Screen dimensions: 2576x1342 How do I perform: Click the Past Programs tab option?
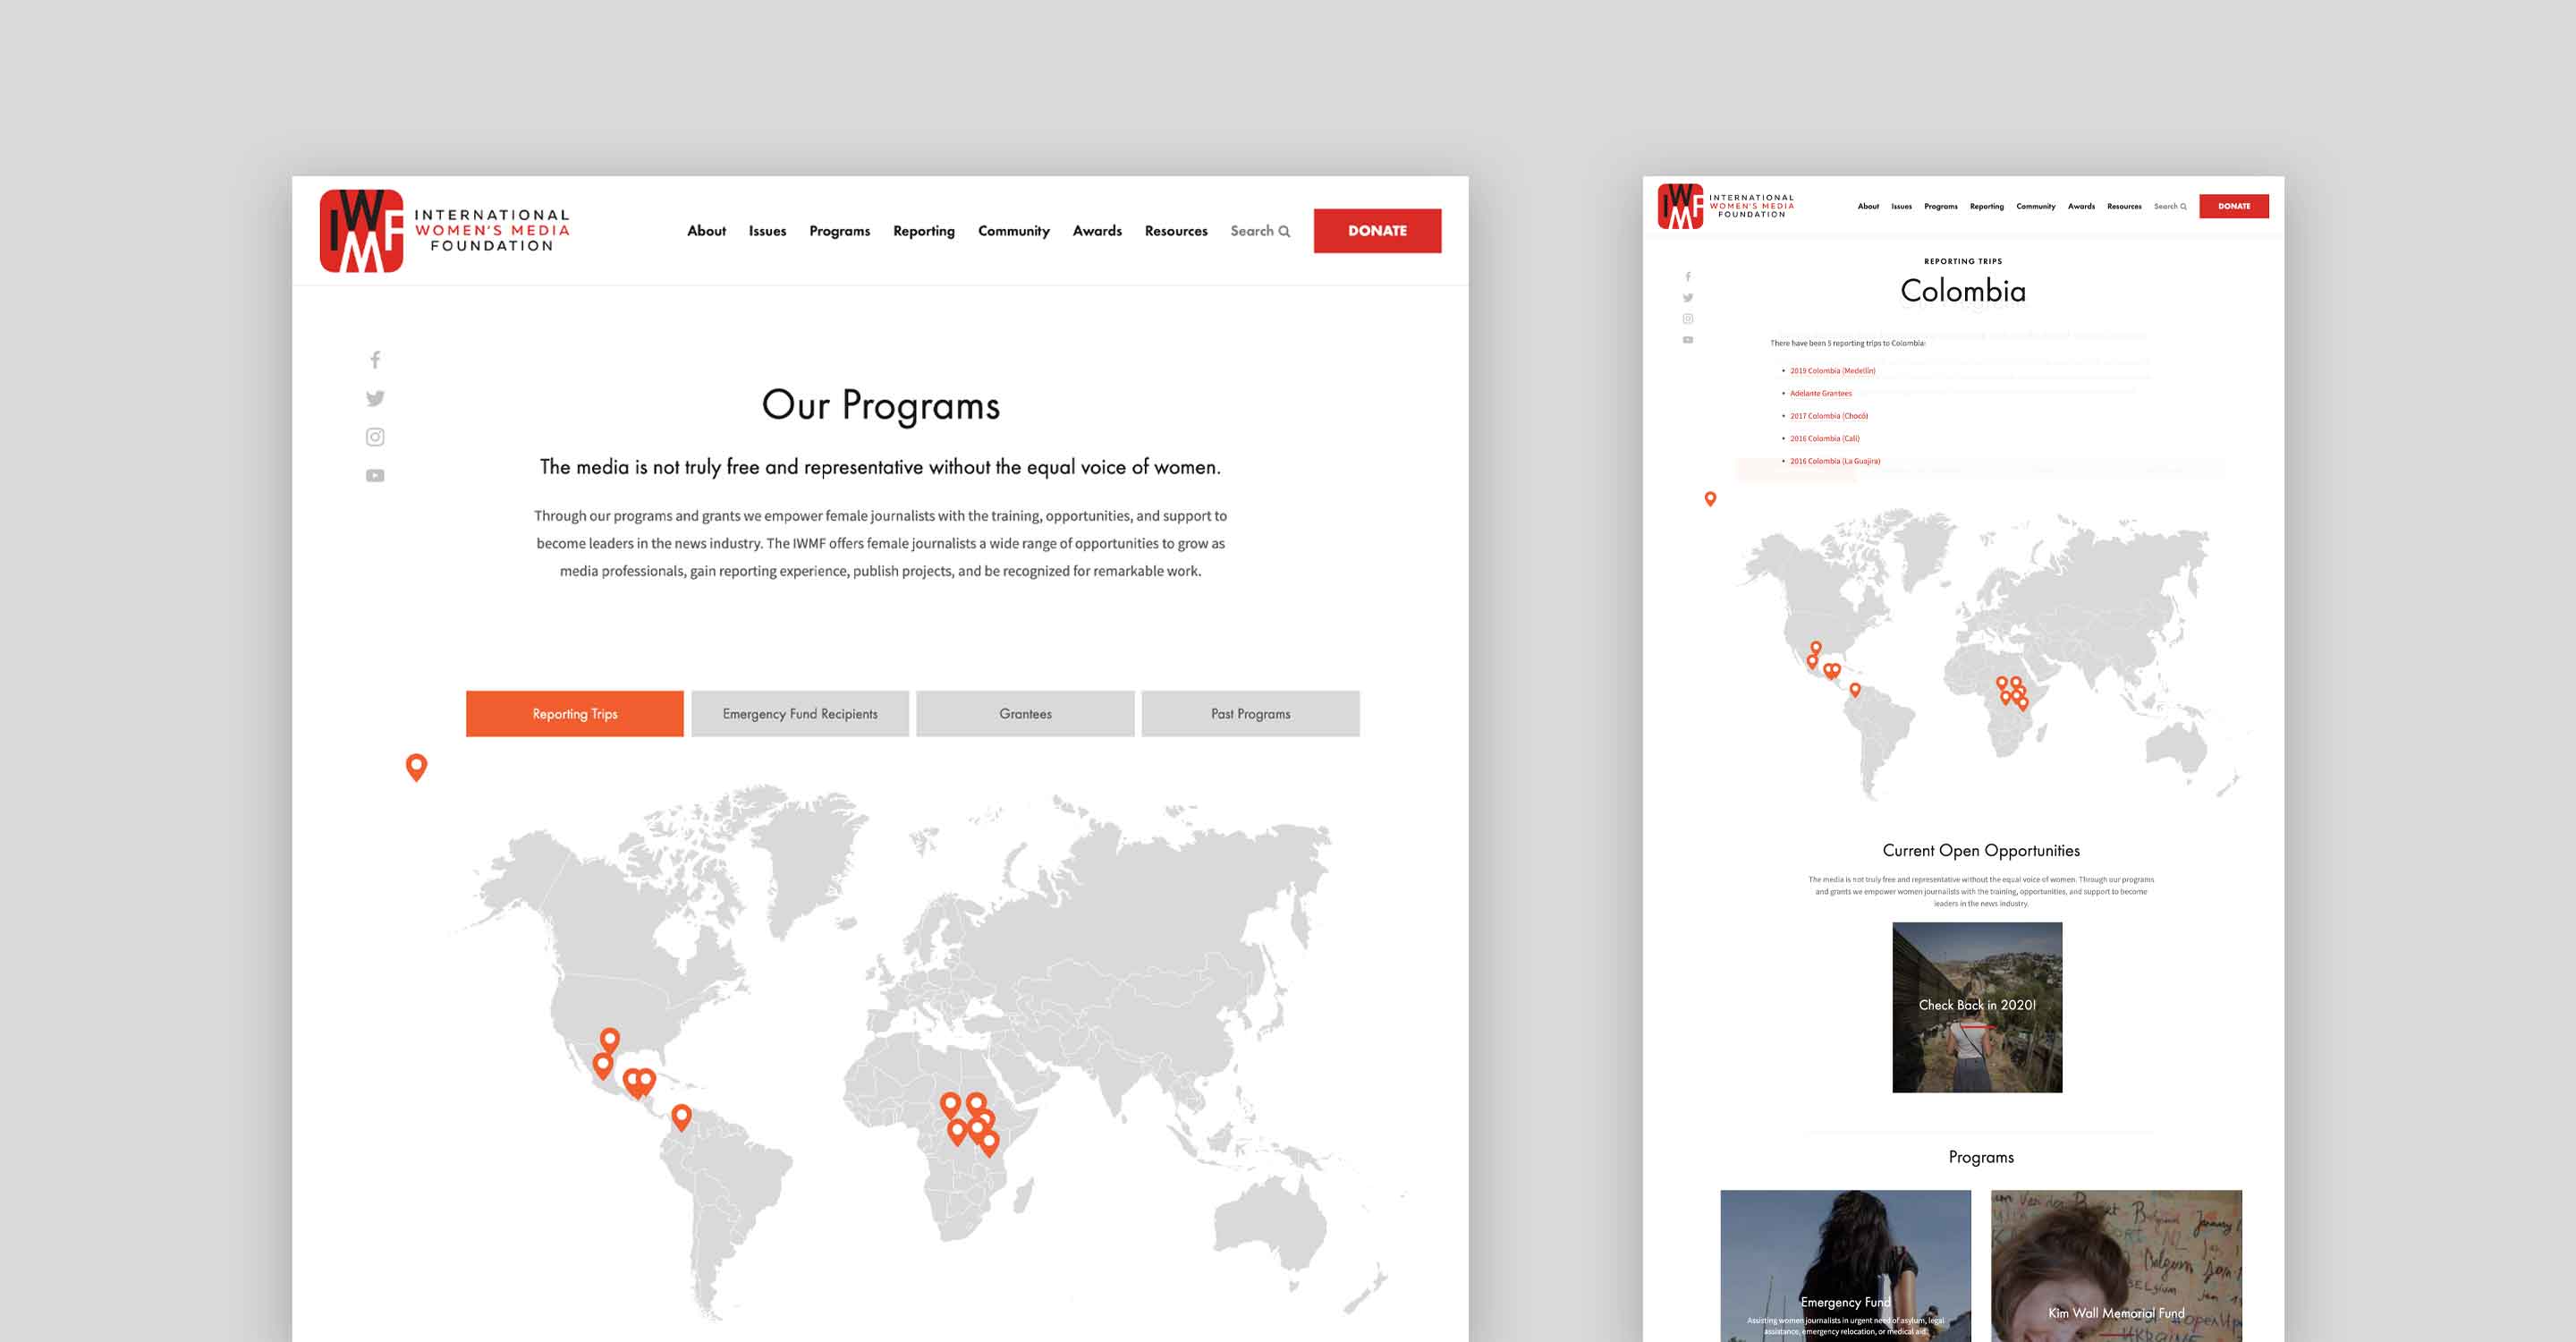[1247, 714]
